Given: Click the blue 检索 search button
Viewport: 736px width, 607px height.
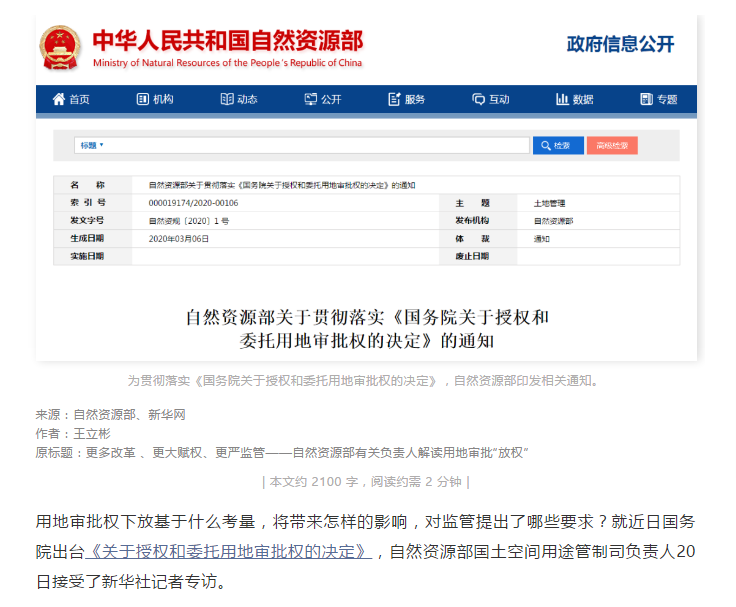Looking at the screenshot, I should [x=558, y=146].
